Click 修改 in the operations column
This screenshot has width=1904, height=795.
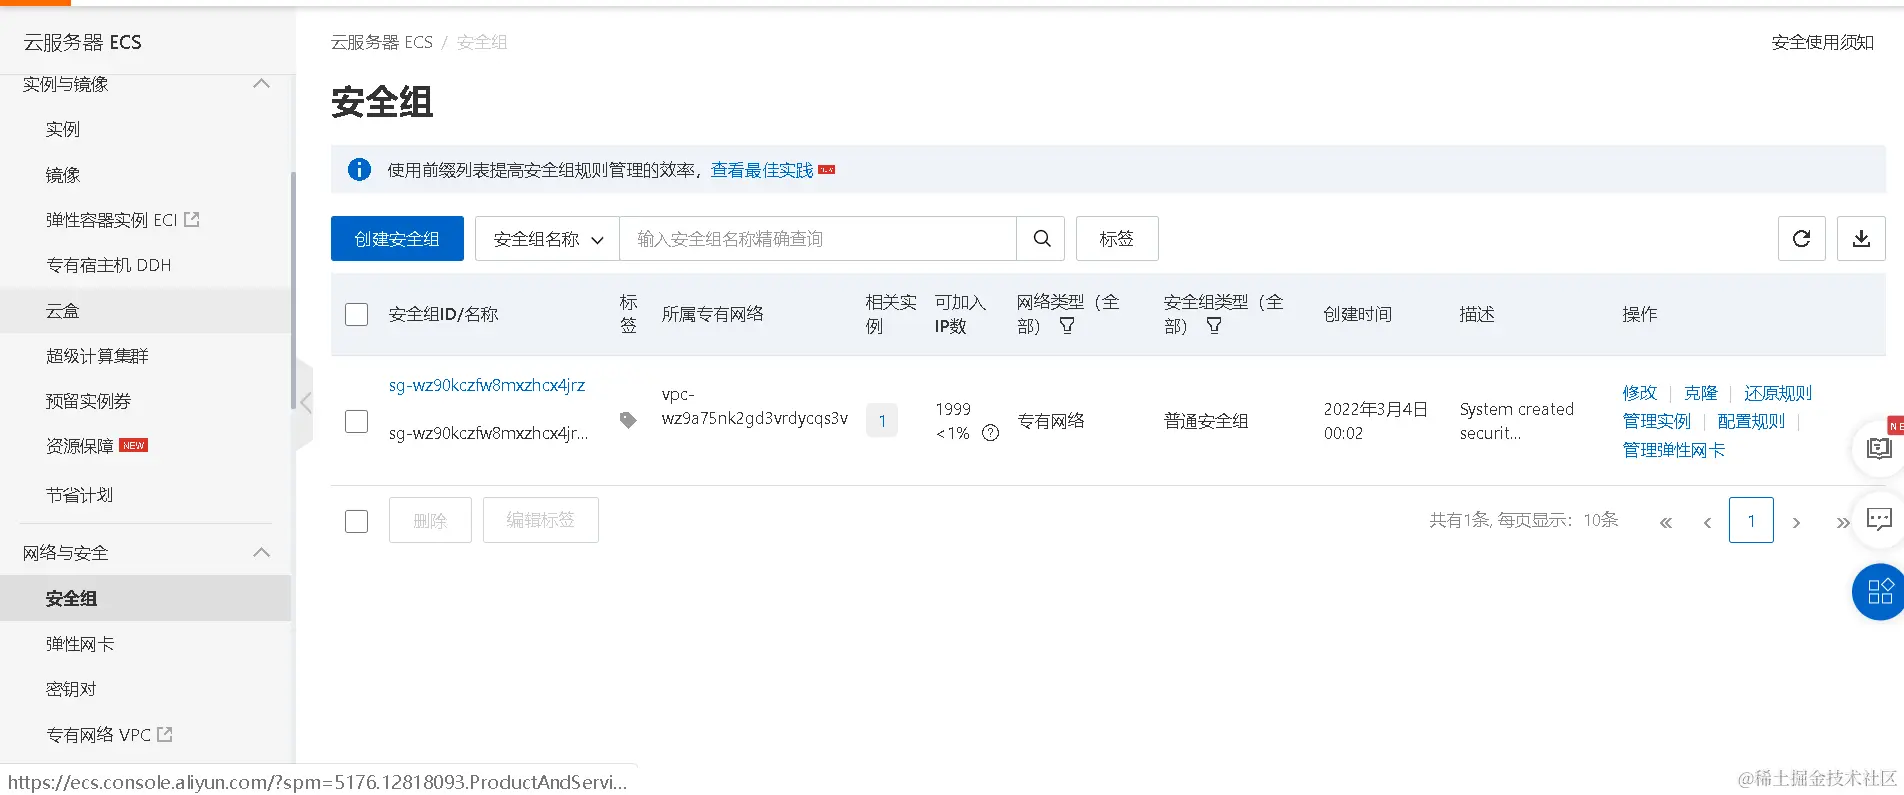coord(1640,393)
